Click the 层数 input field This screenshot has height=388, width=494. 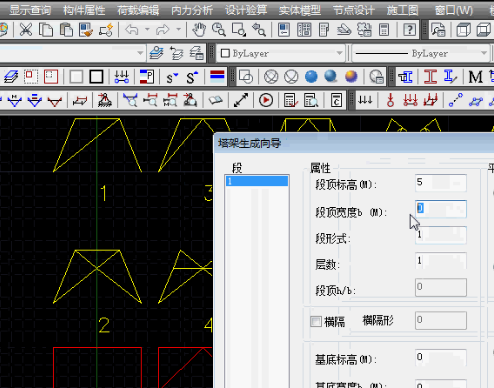441,261
